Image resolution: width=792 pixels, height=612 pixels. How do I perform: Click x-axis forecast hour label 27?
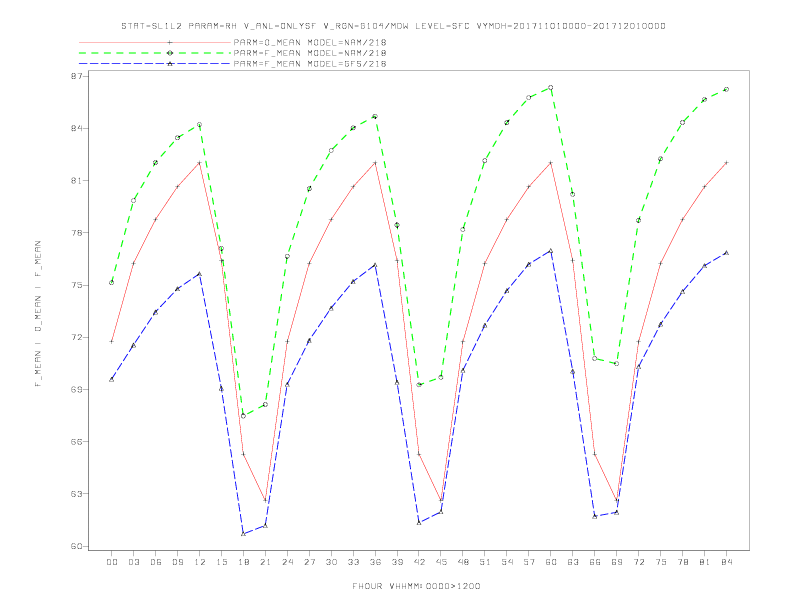pyautogui.click(x=309, y=562)
